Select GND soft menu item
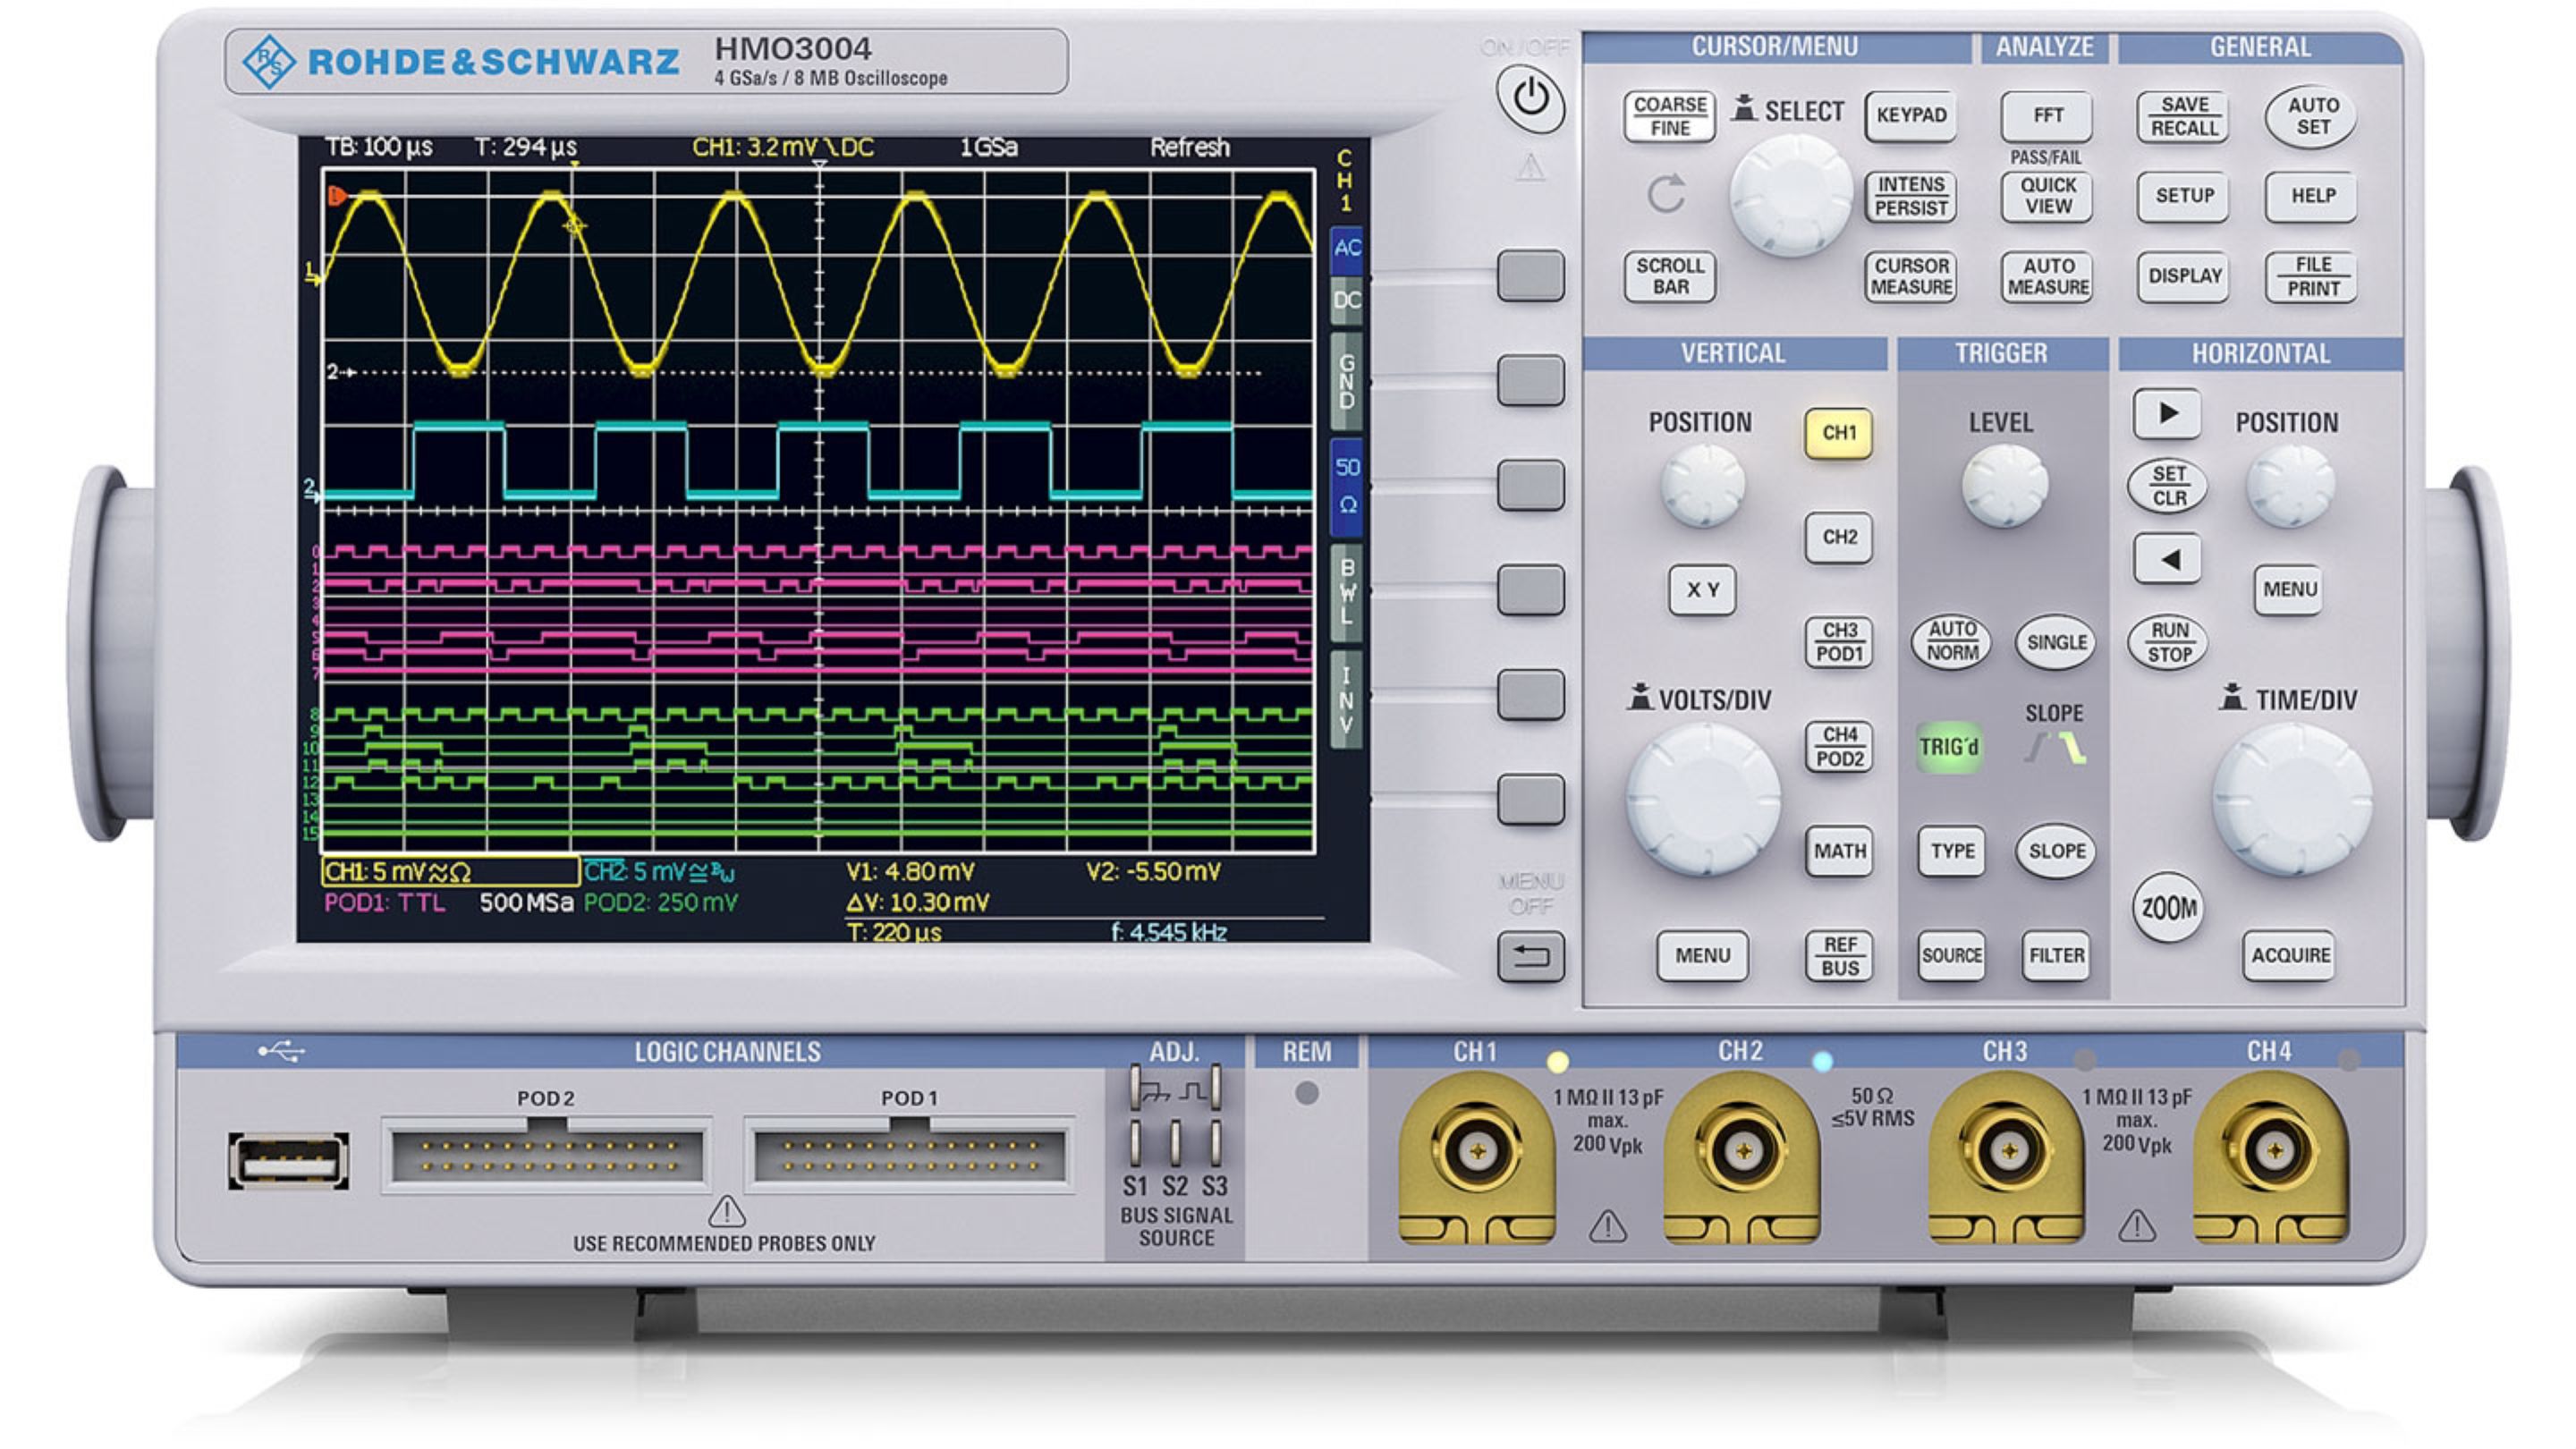Viewport: 2576px width, 1449px height. (x=1347, y=381)
